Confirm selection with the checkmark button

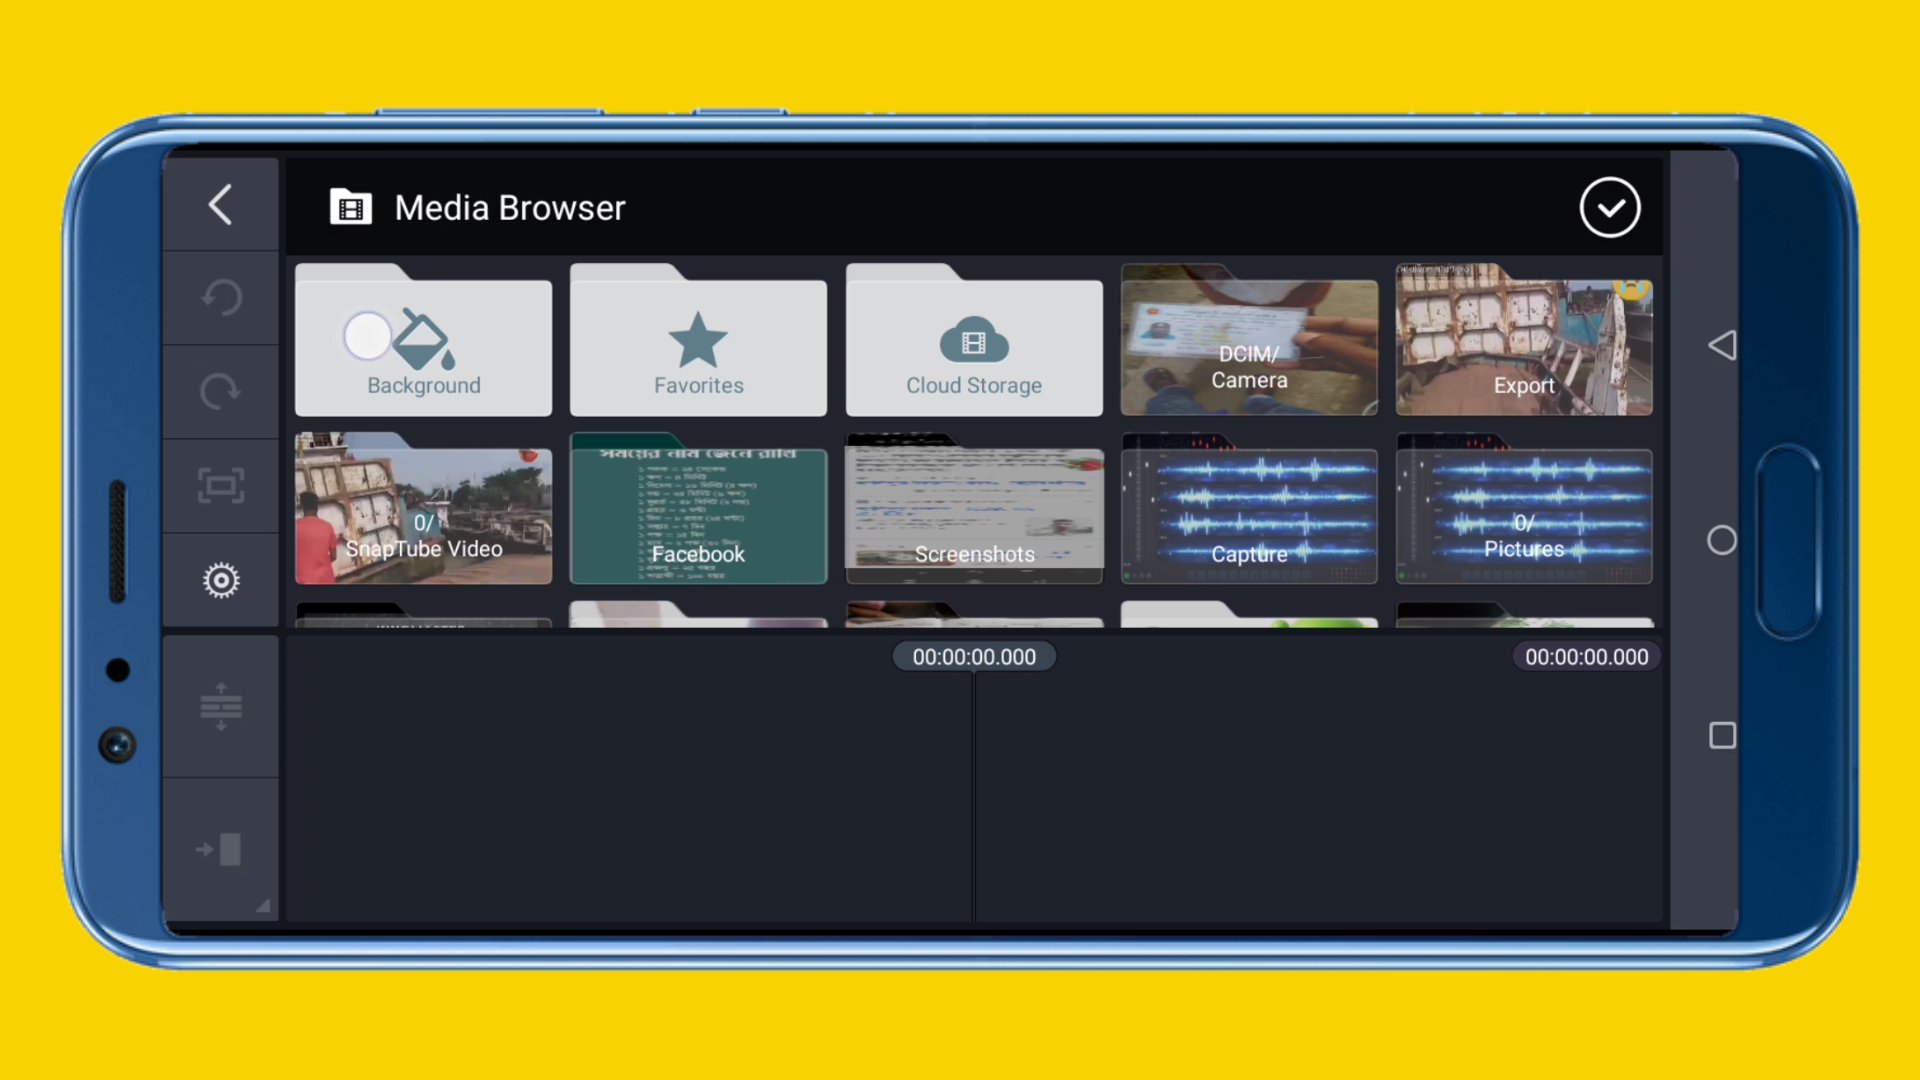tap(1609, 208)
